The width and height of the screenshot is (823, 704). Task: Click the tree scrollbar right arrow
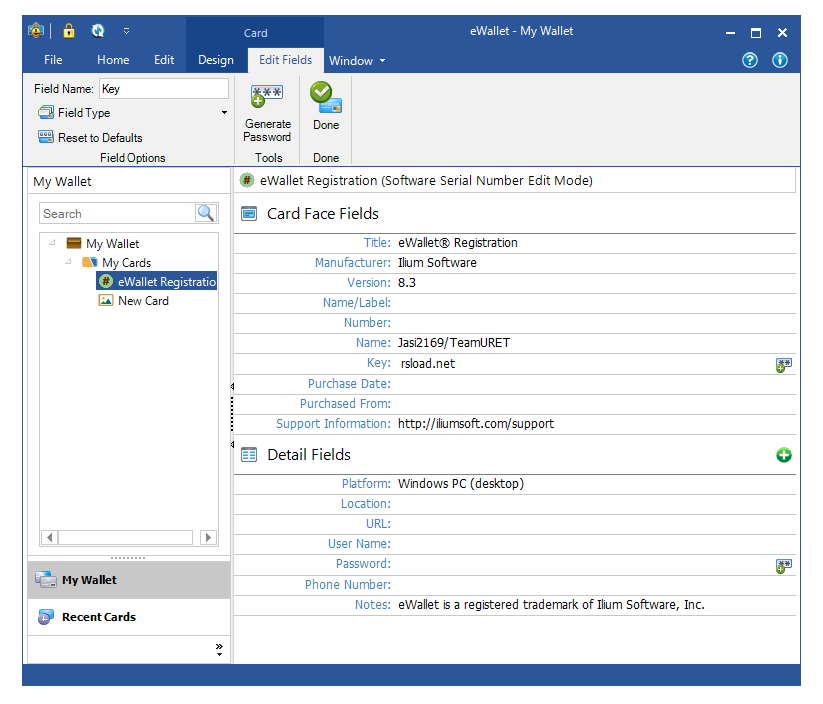[208, 537]
